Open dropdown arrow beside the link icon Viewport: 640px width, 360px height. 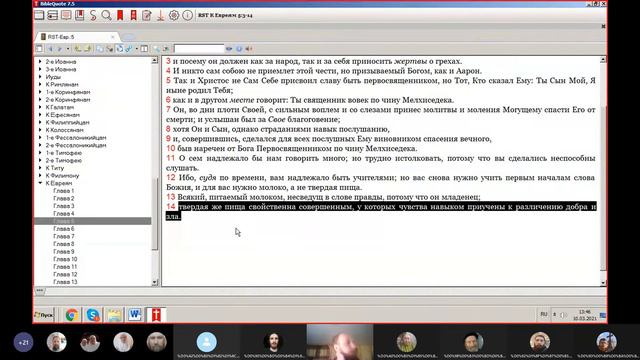[136, 49]
